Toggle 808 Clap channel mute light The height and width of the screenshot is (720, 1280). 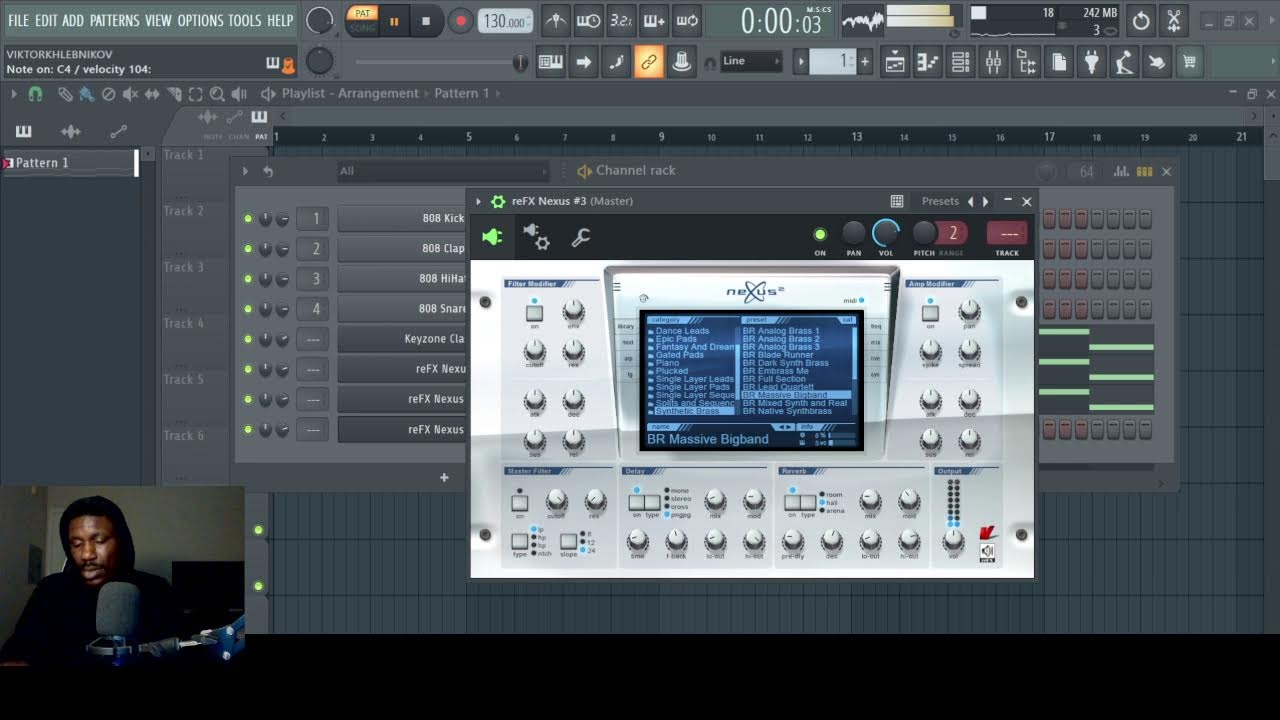(248, 249)
